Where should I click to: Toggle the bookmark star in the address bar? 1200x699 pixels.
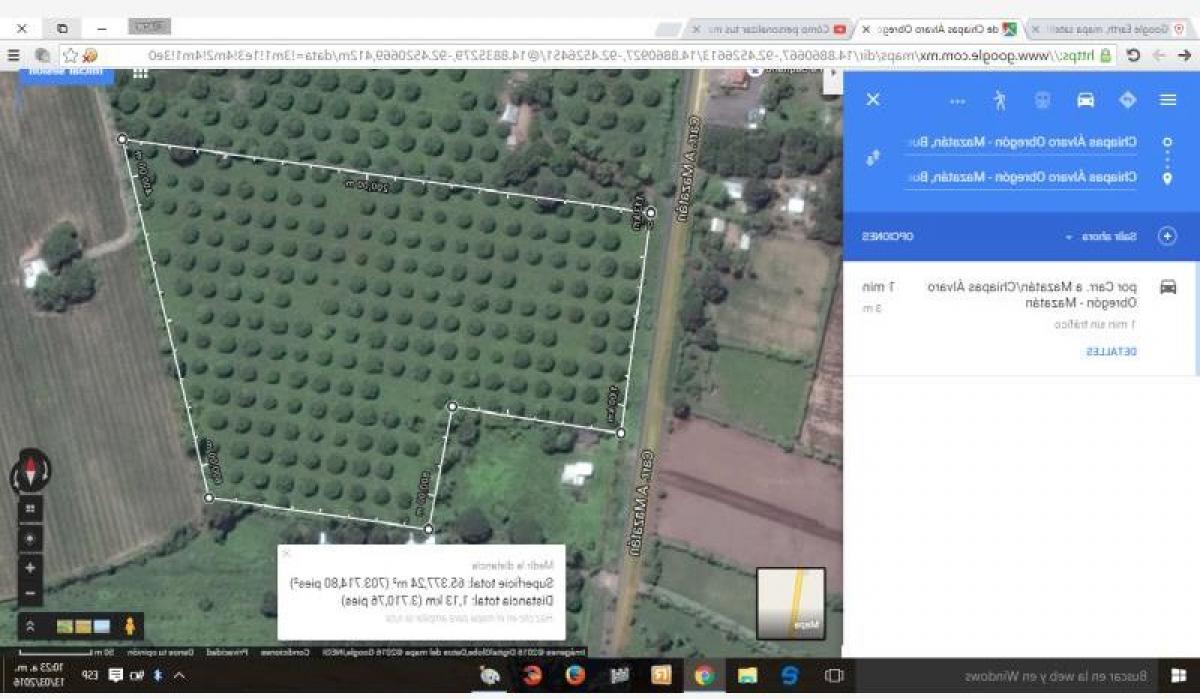[70, 56]
